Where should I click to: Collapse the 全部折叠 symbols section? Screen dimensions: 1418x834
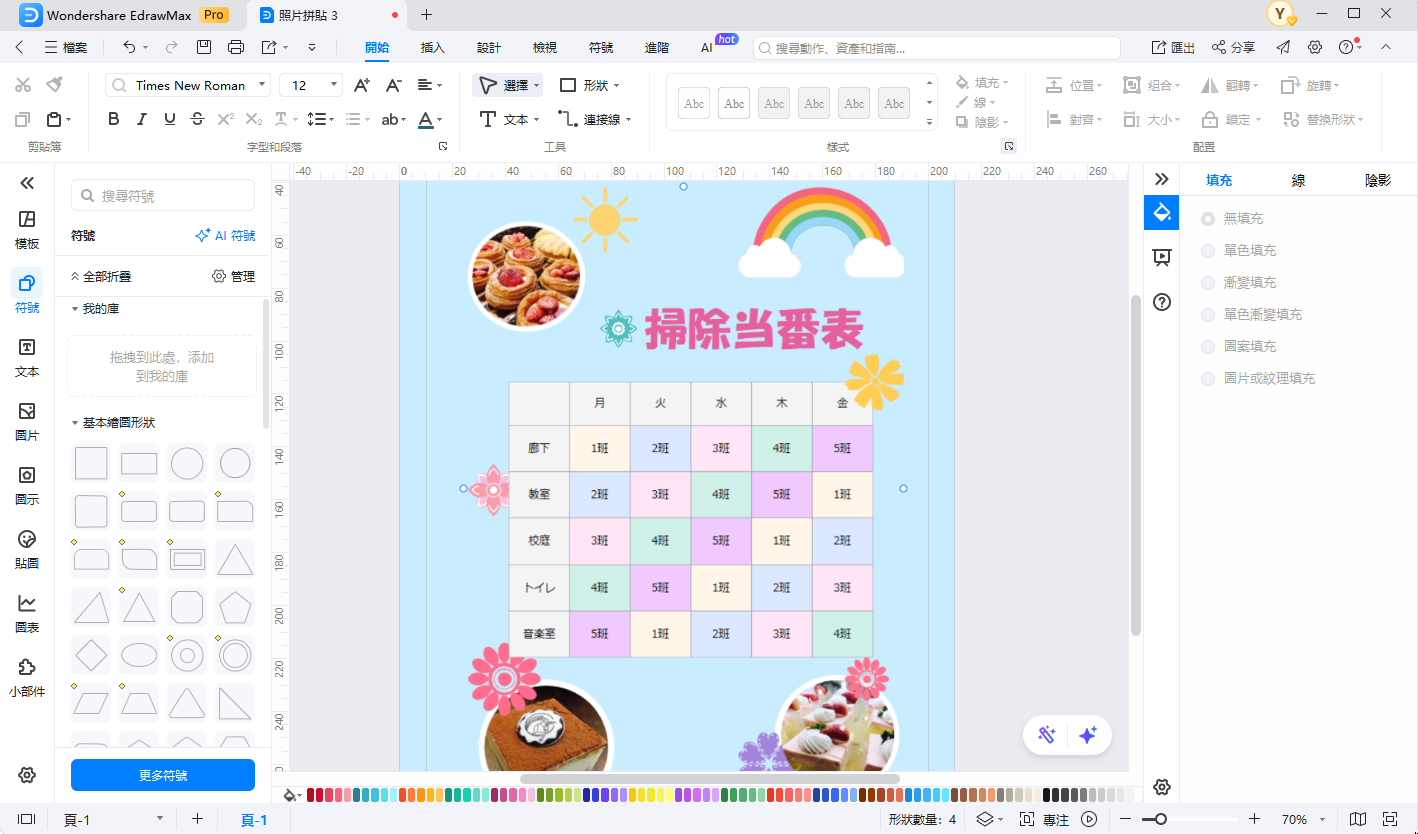tap(106, 276)
